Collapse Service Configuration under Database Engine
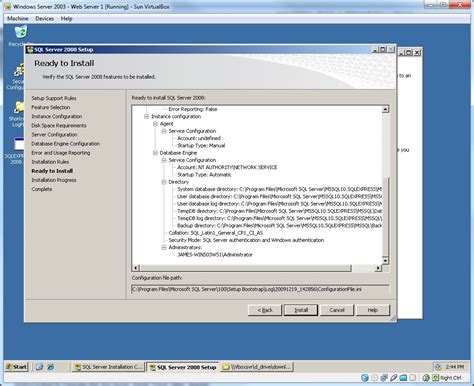The width and height of the screenshot is (474, 386). 164,160
